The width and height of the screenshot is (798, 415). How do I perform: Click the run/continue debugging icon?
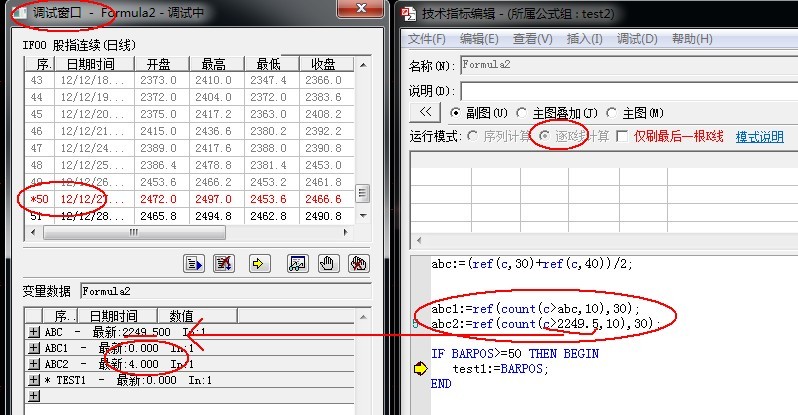click(193, 263)
